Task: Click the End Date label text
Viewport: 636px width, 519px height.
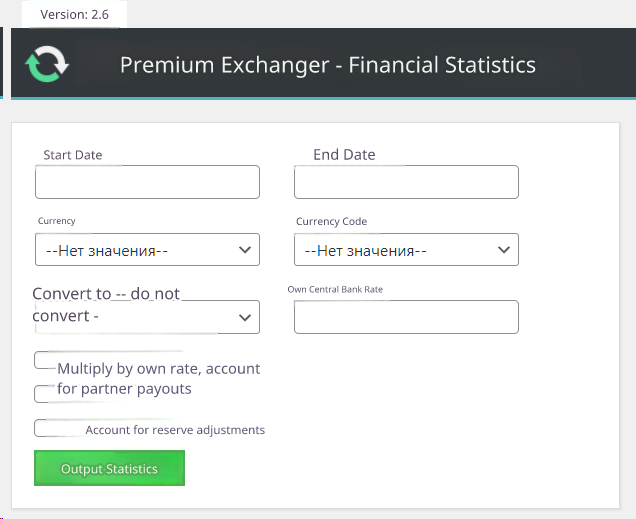Action: click(344, 154)
